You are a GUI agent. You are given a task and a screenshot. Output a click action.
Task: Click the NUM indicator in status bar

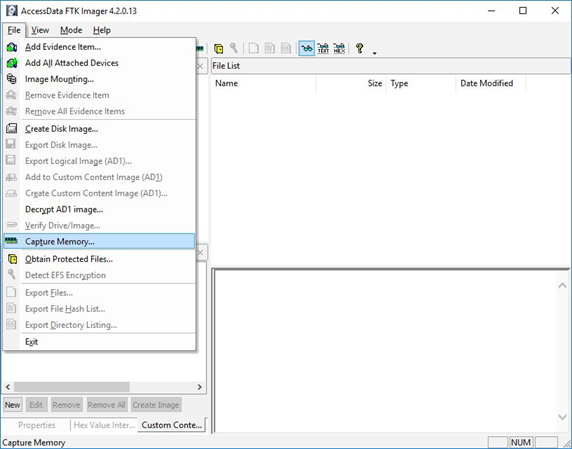[x=521, y=442]
